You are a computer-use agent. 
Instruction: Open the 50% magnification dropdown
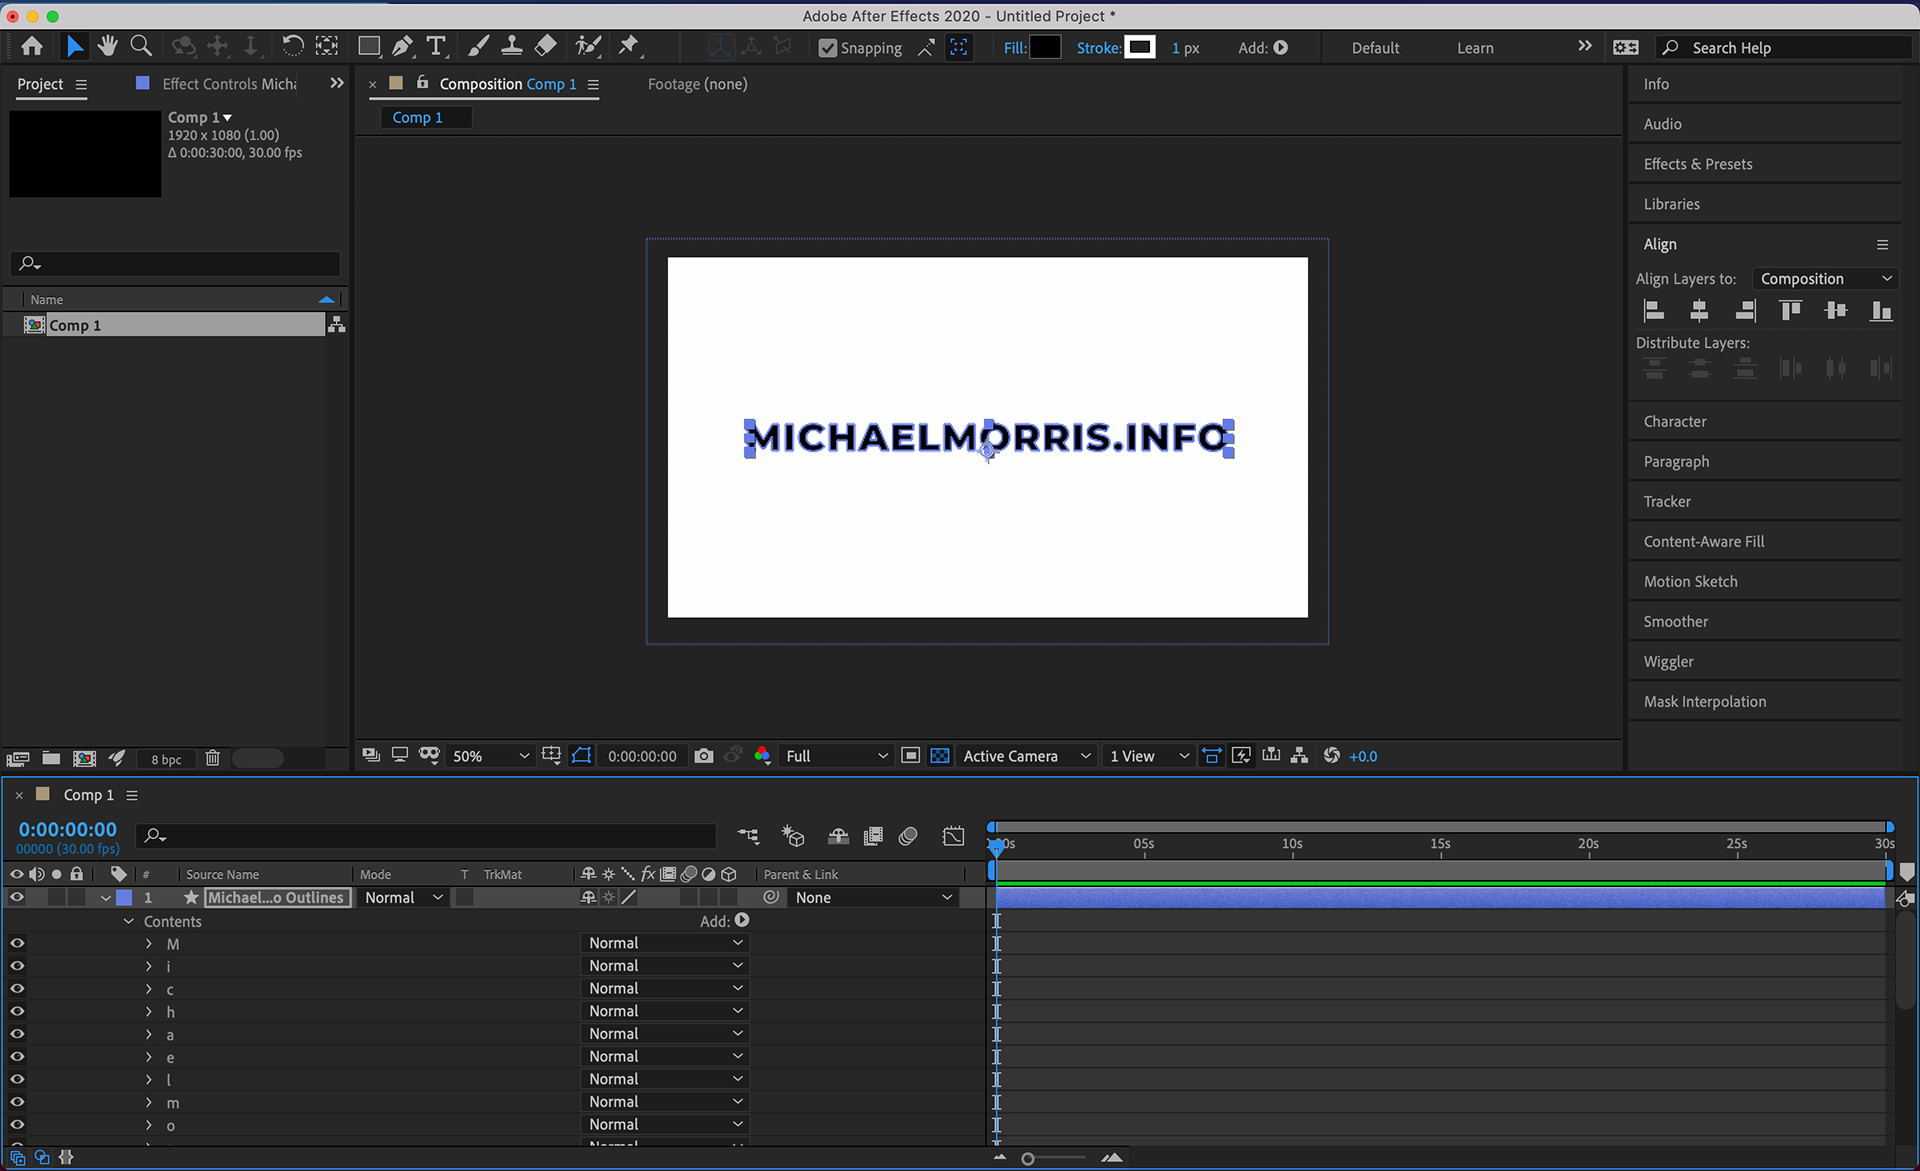pyautogui.click(x=490, y=756)
